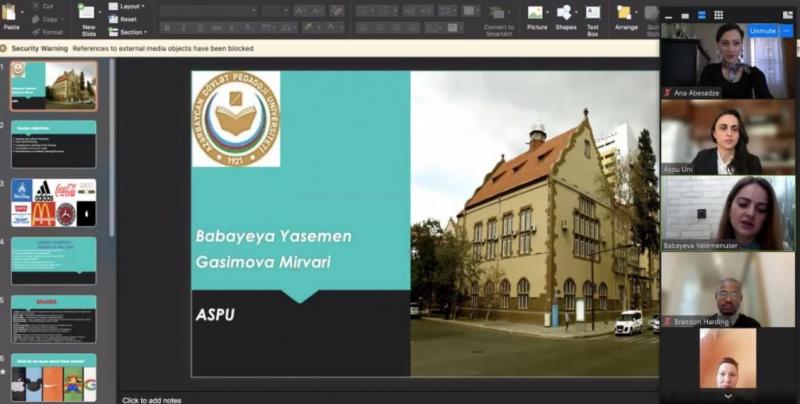The width and height of the screenshot is (800, 404).
Task: Open the font size combo box
Action: (x=276, y=11)
